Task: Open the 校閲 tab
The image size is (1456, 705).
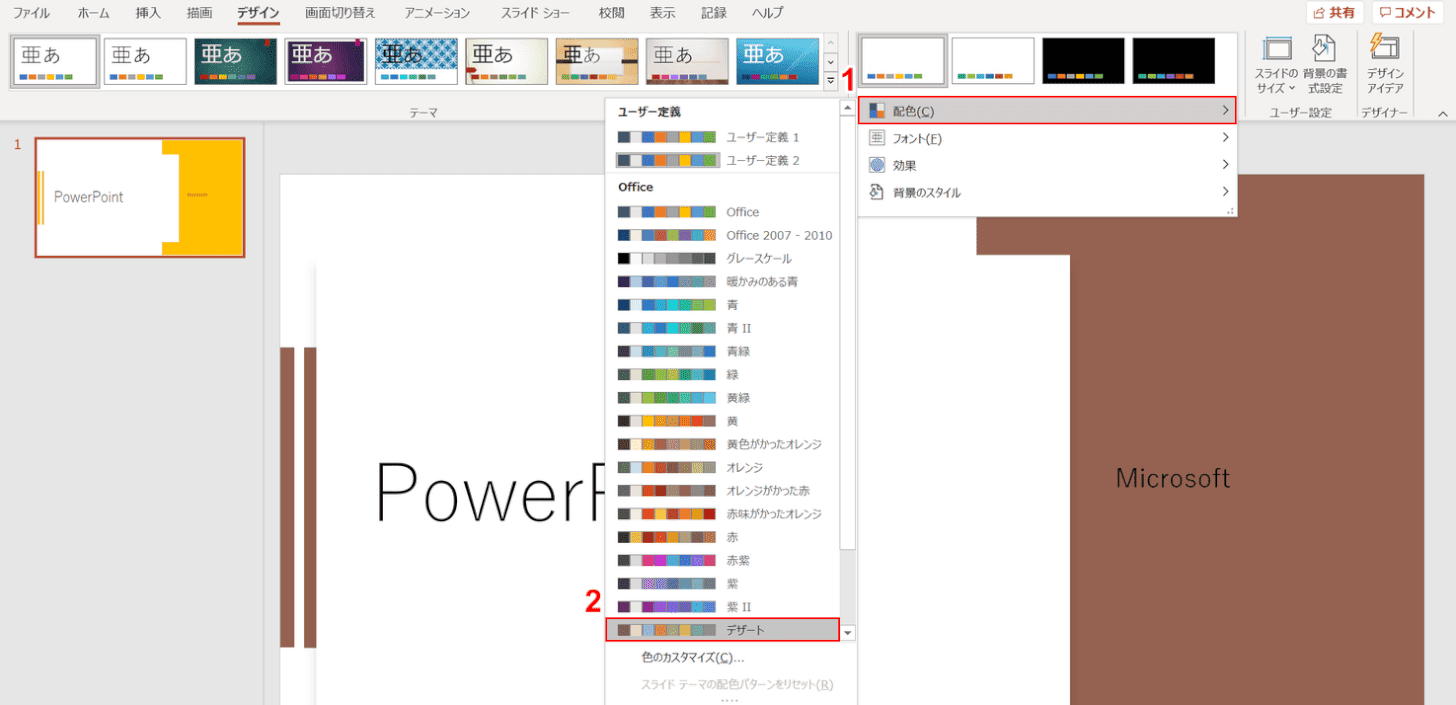Action: pyautogui.click(x=611, y=13)
